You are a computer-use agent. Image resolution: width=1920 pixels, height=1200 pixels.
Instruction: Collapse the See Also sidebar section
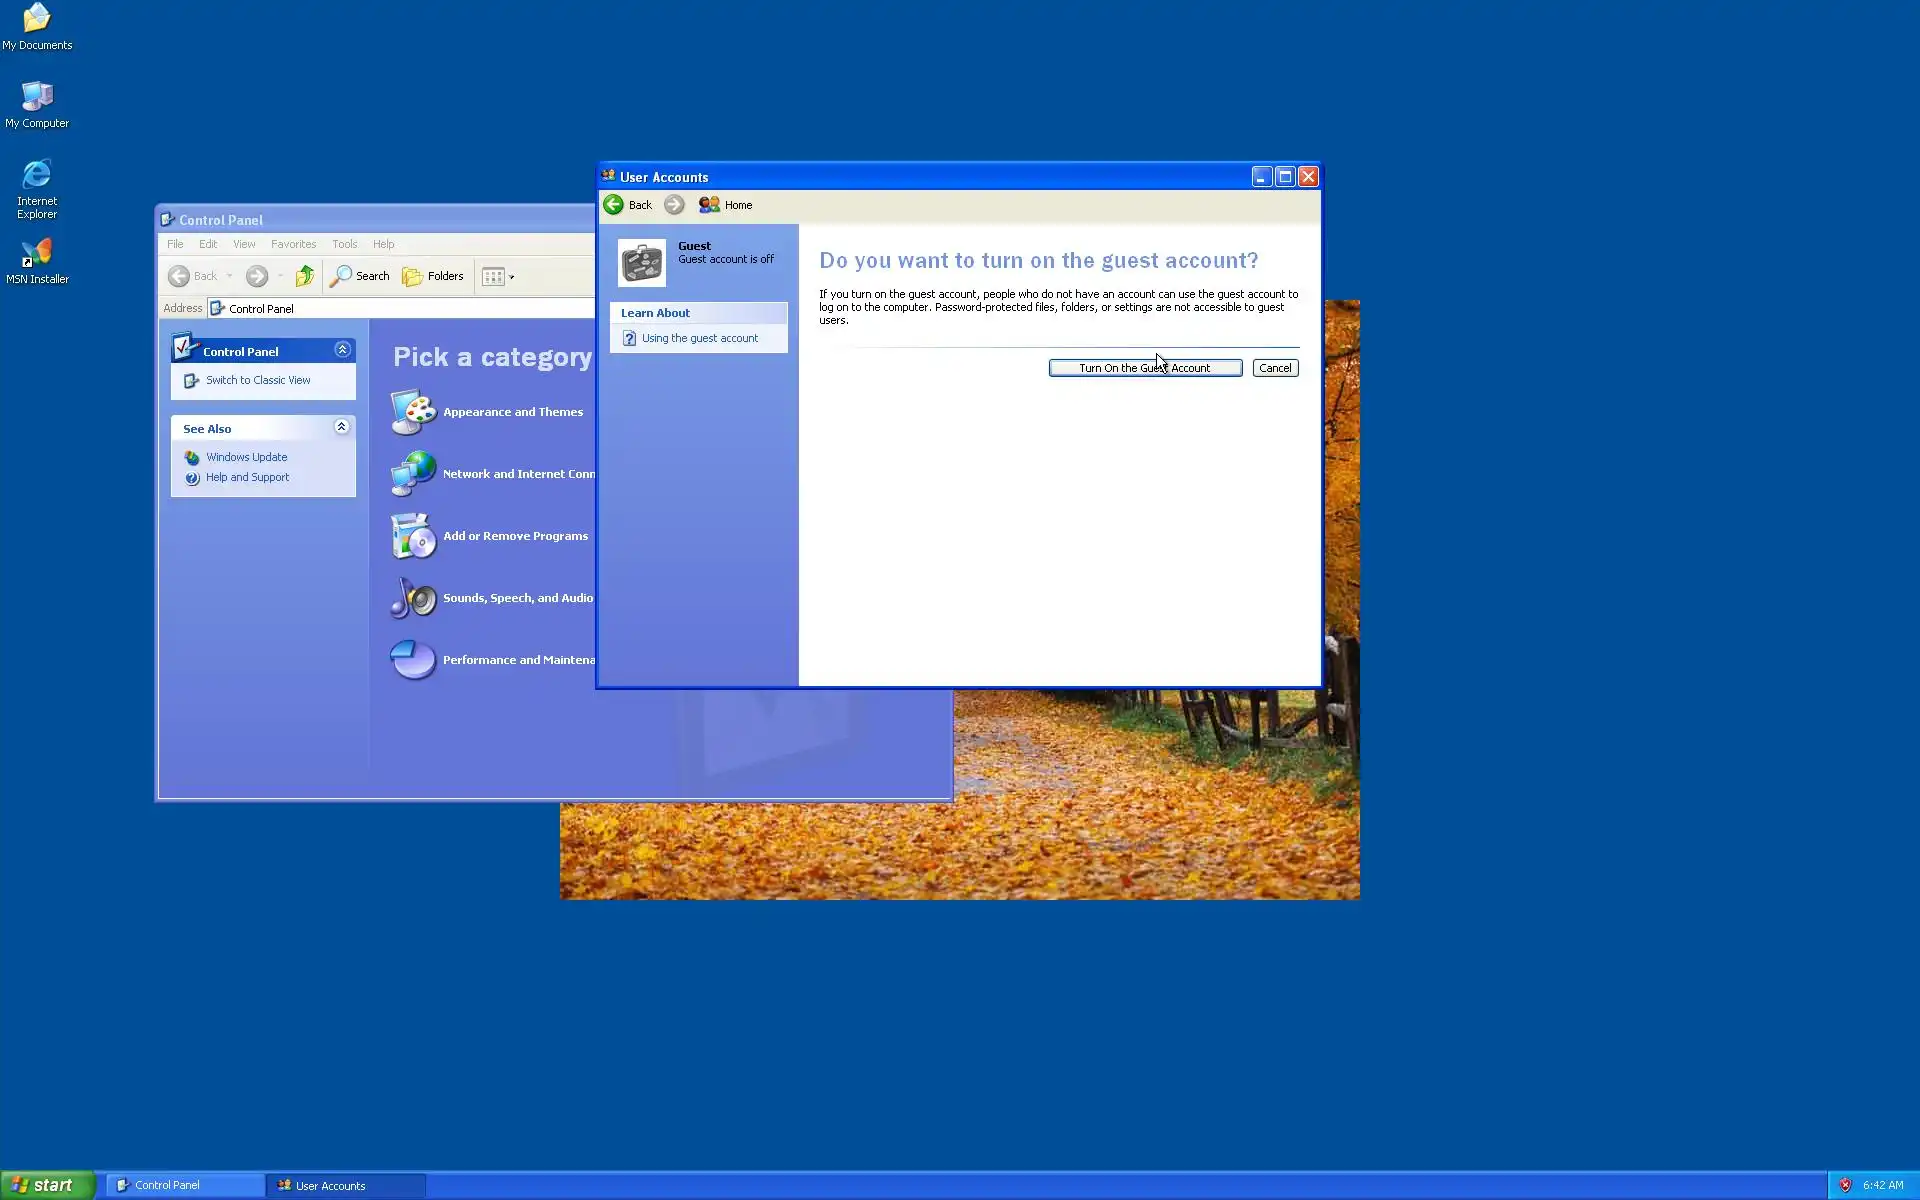pos(341,427)
